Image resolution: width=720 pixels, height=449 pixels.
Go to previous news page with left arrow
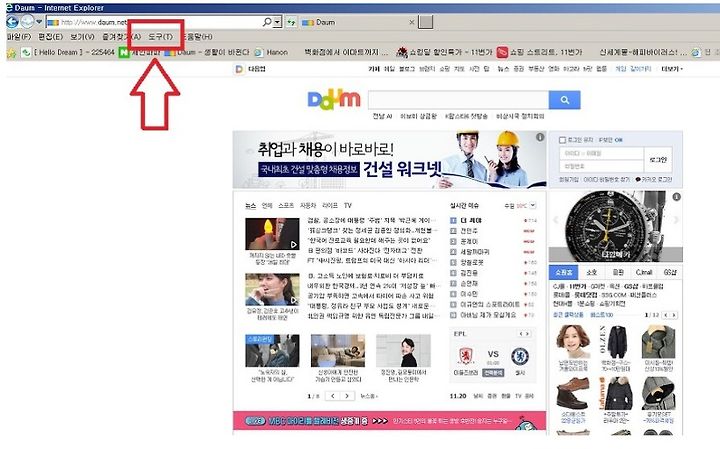click(332, 396)
